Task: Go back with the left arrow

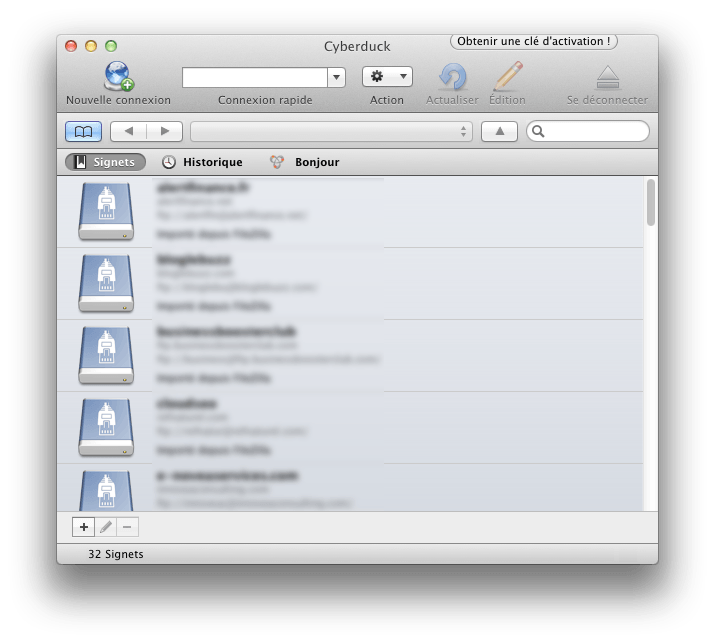Action: click(129, 131)
